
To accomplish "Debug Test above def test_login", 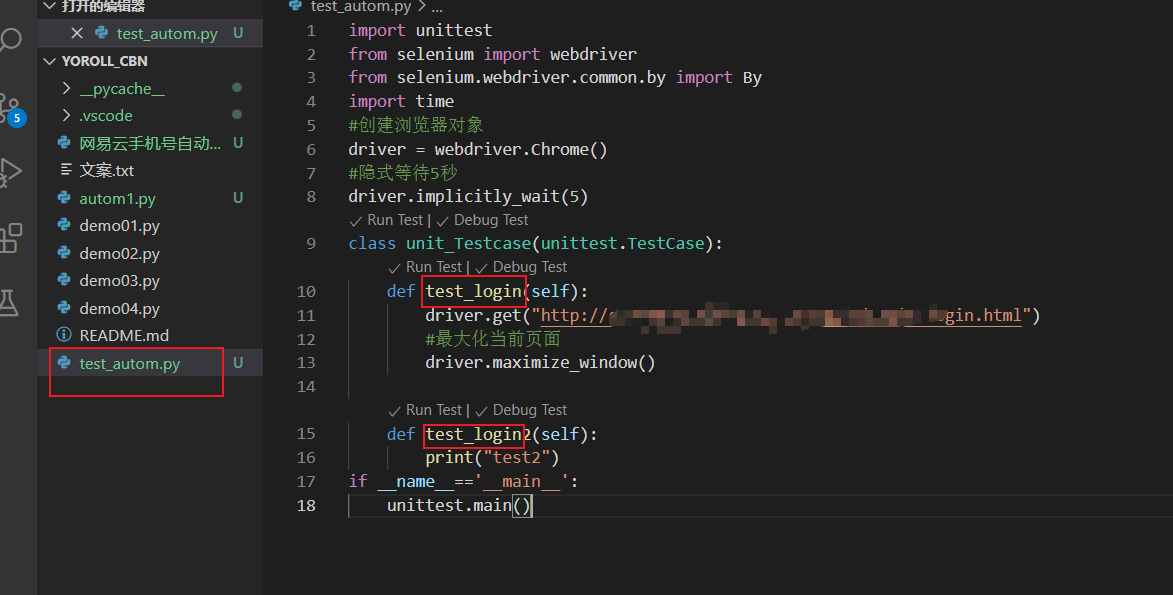I will tap(530, 267).
